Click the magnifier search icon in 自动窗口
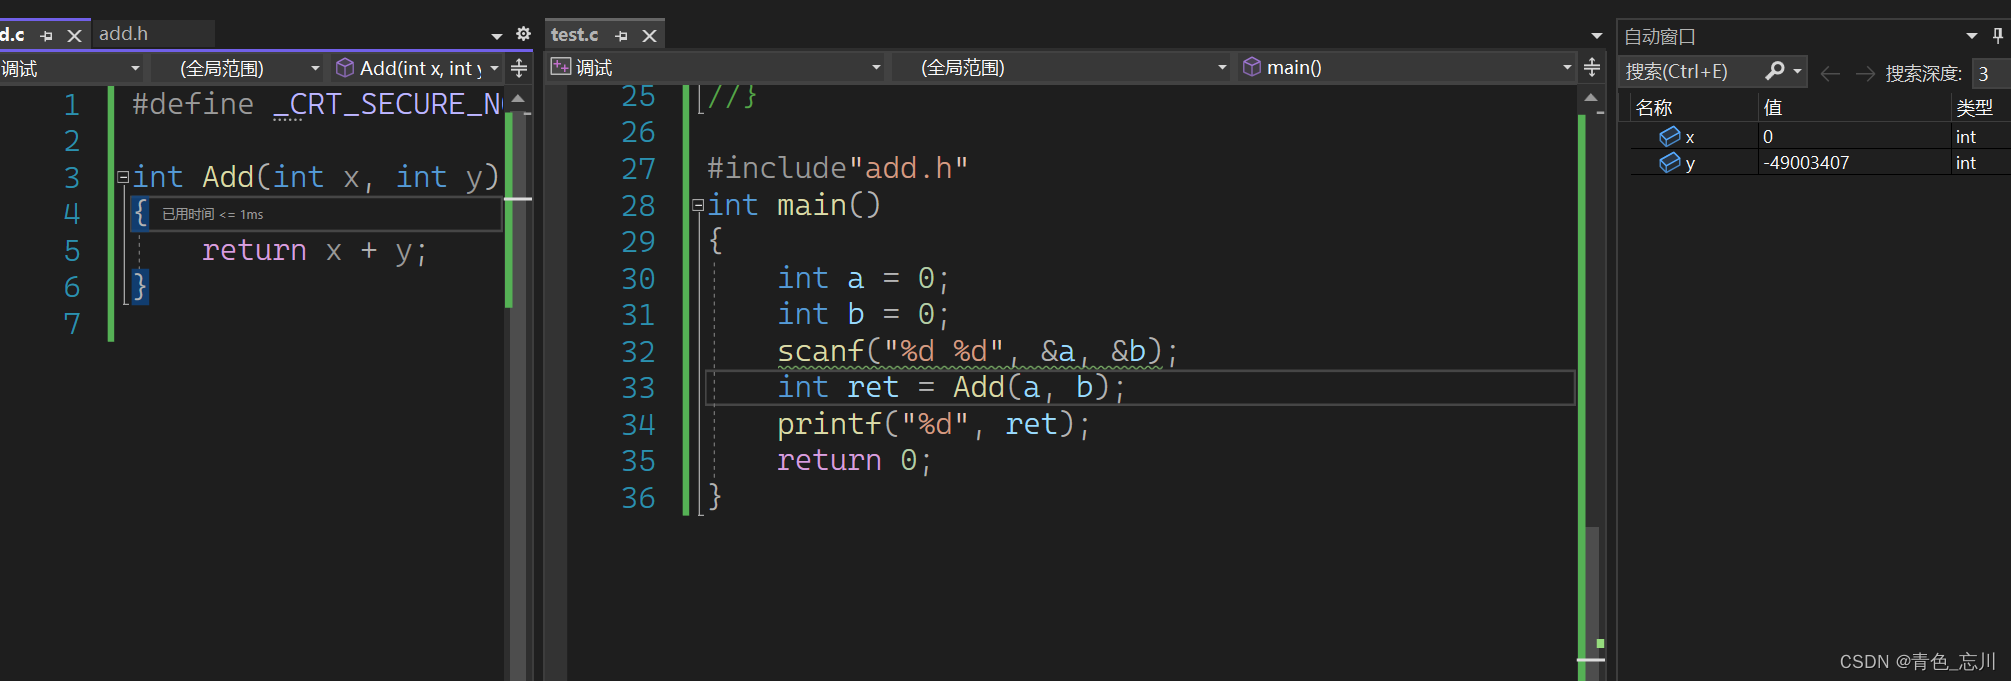Screen dimensions: 2011x681 (1774, 71)
